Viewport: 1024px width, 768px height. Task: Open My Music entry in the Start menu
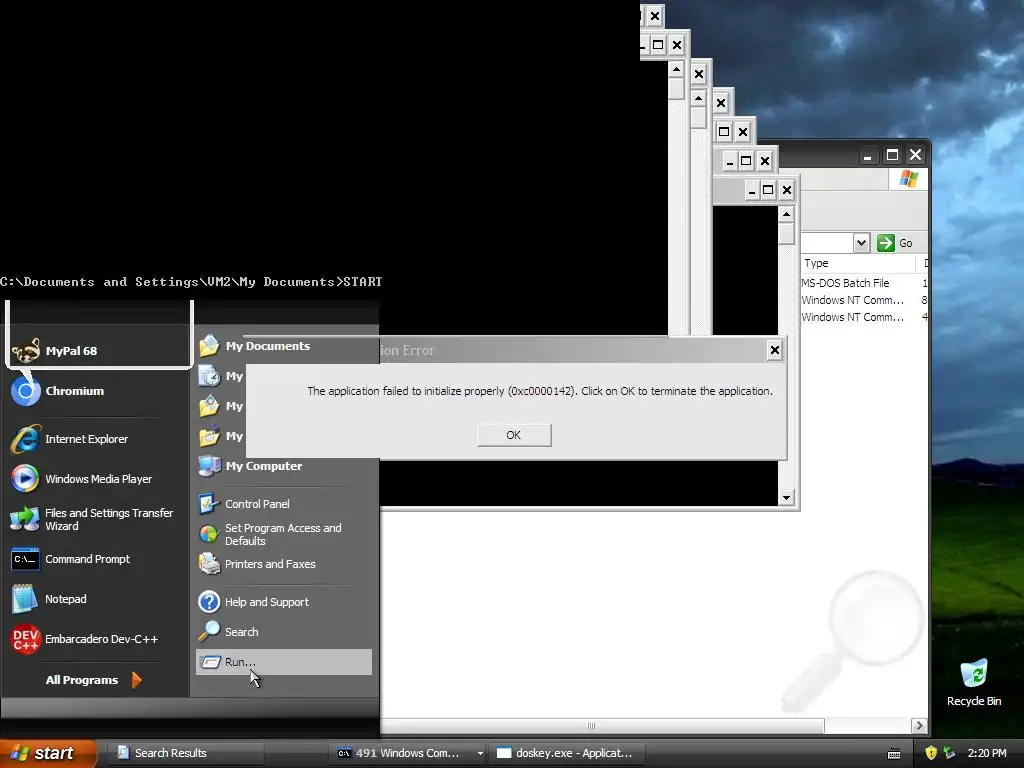220,436
